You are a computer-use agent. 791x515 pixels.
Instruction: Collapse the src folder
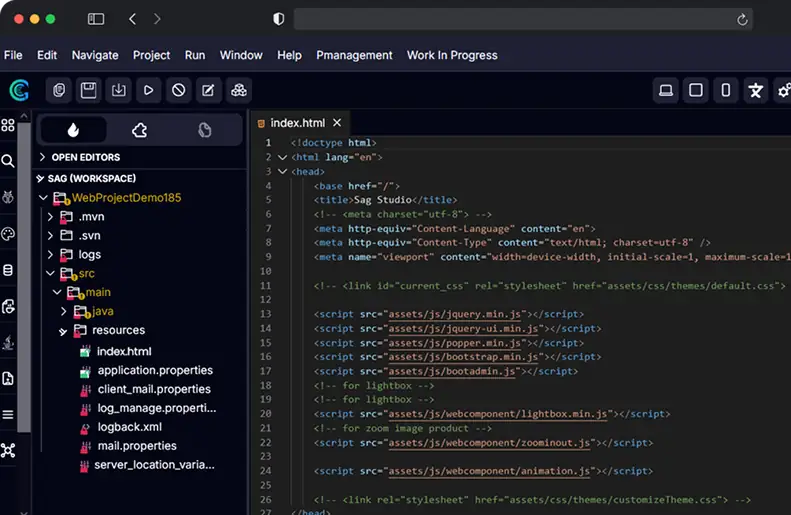click(50, 273)
